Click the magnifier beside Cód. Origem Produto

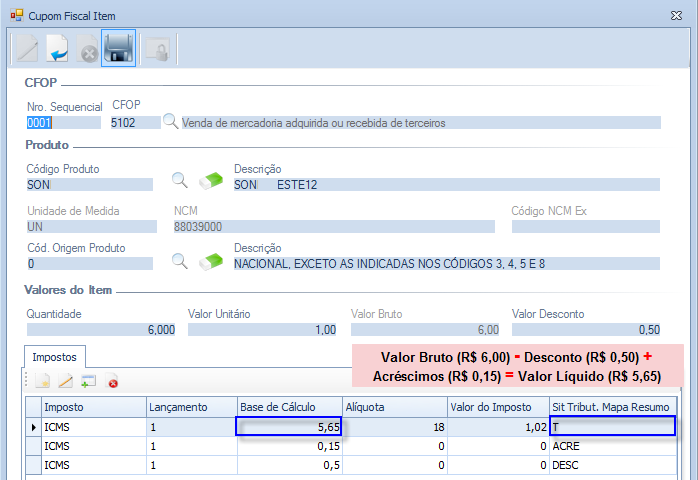tap(179, 261)
